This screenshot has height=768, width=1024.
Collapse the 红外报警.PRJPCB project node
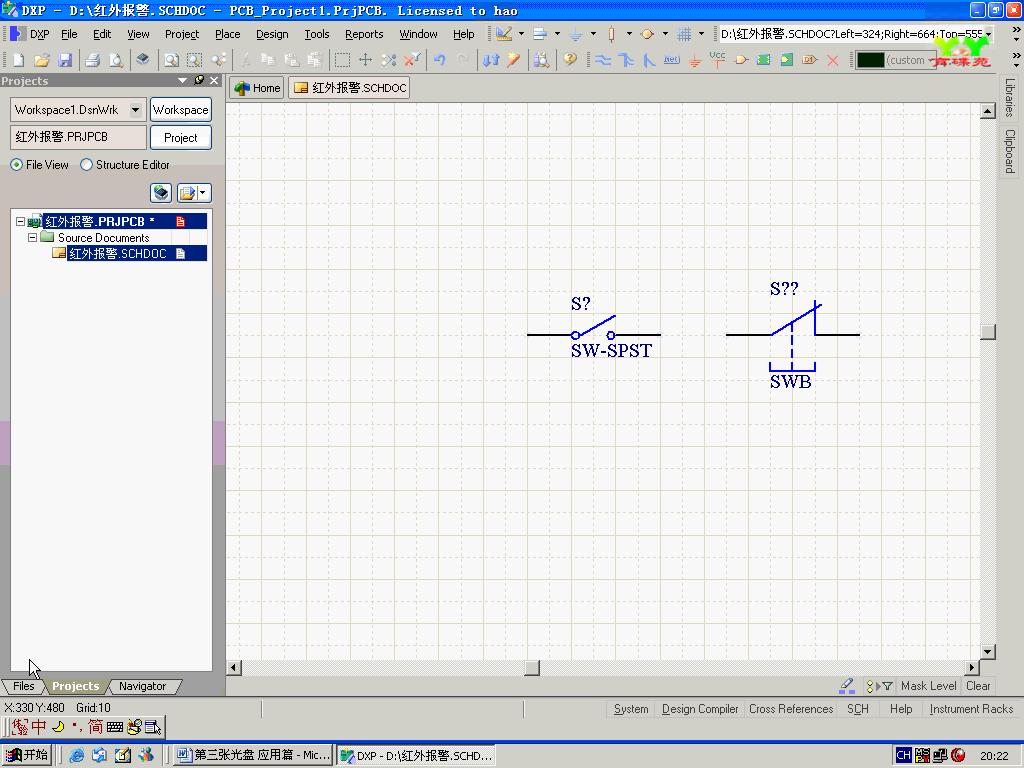click(20, 221)
